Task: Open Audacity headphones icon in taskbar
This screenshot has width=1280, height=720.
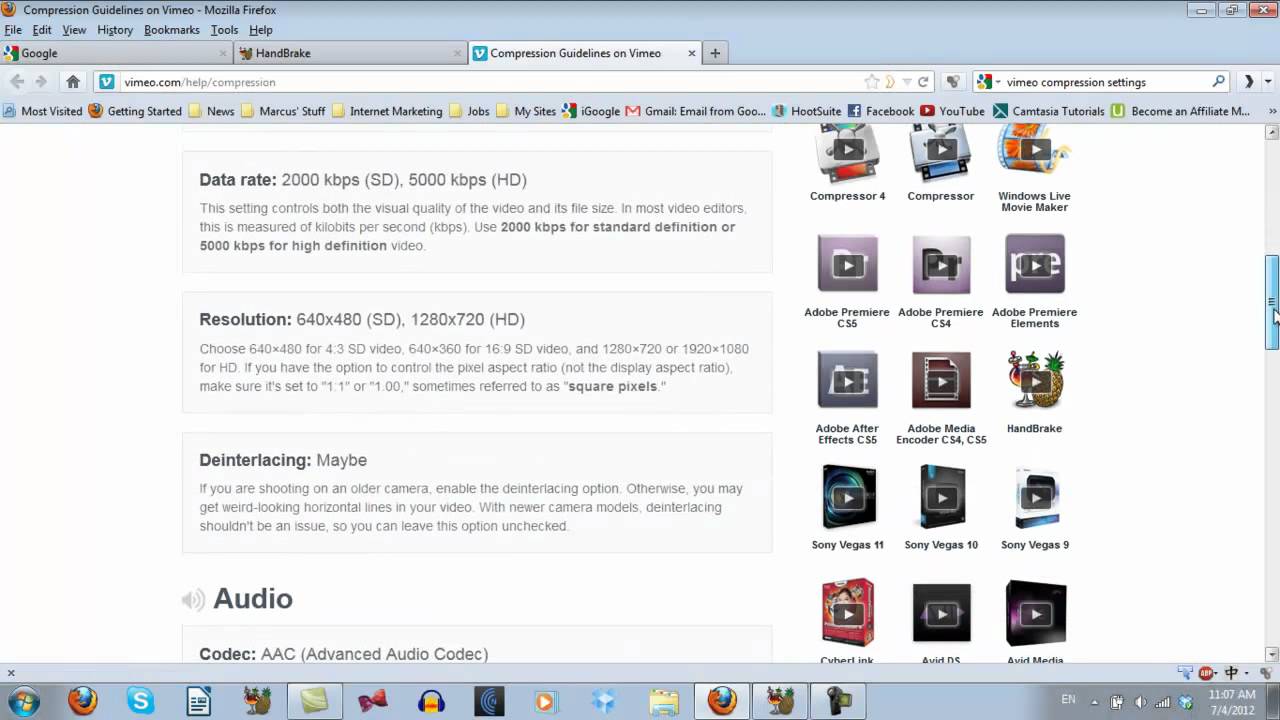Action: pyautogui.click(x=431, y=701)
